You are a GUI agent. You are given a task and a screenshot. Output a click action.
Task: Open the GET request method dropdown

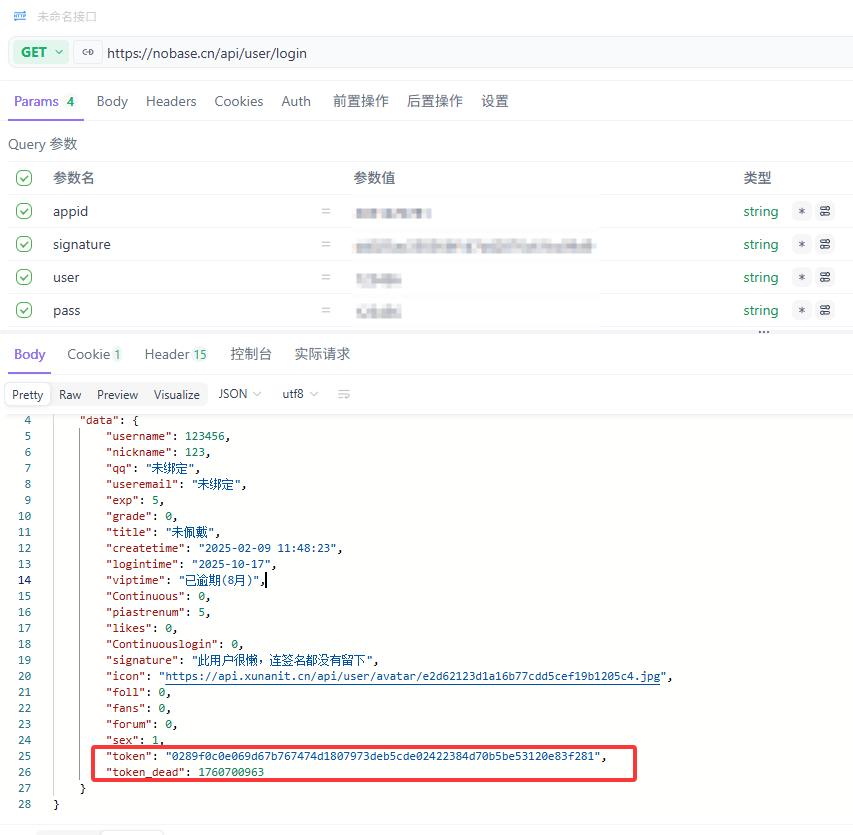42,52
